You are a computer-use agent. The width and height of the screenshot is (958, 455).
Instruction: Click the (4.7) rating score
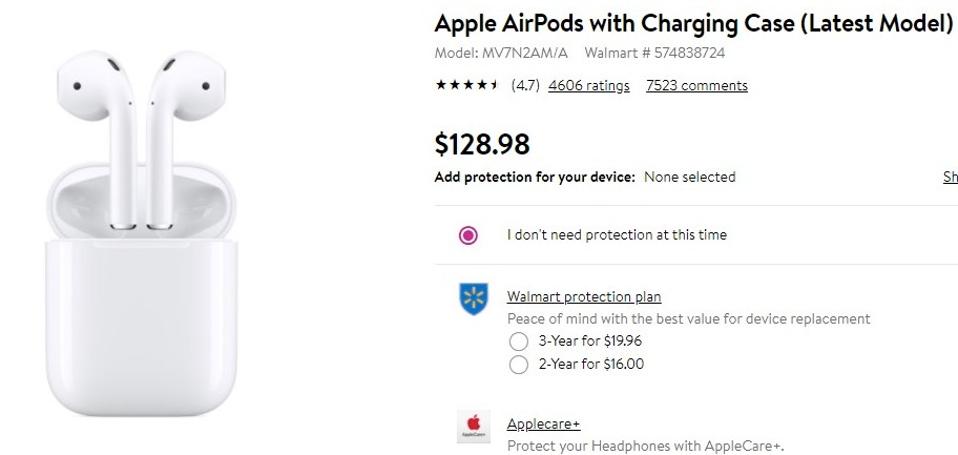[525, 86]
